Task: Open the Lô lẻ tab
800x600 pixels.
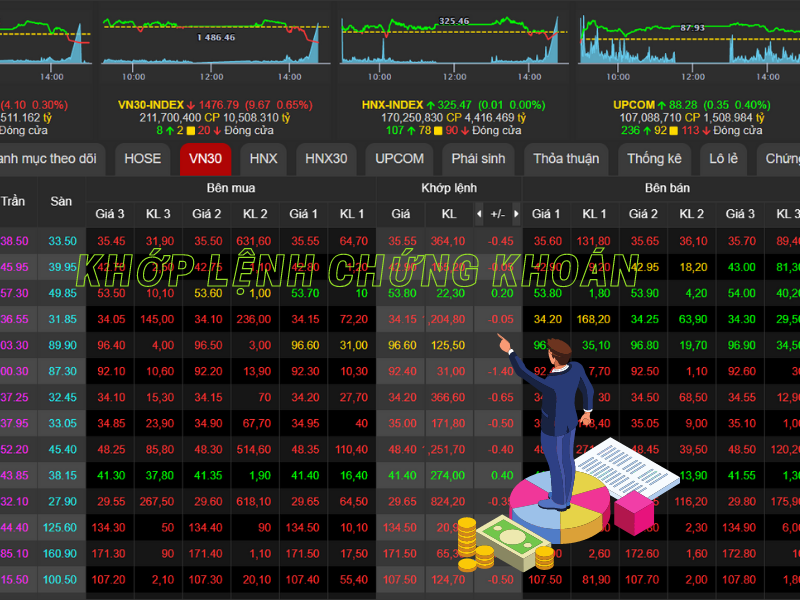Action: [x=723, y=159]
